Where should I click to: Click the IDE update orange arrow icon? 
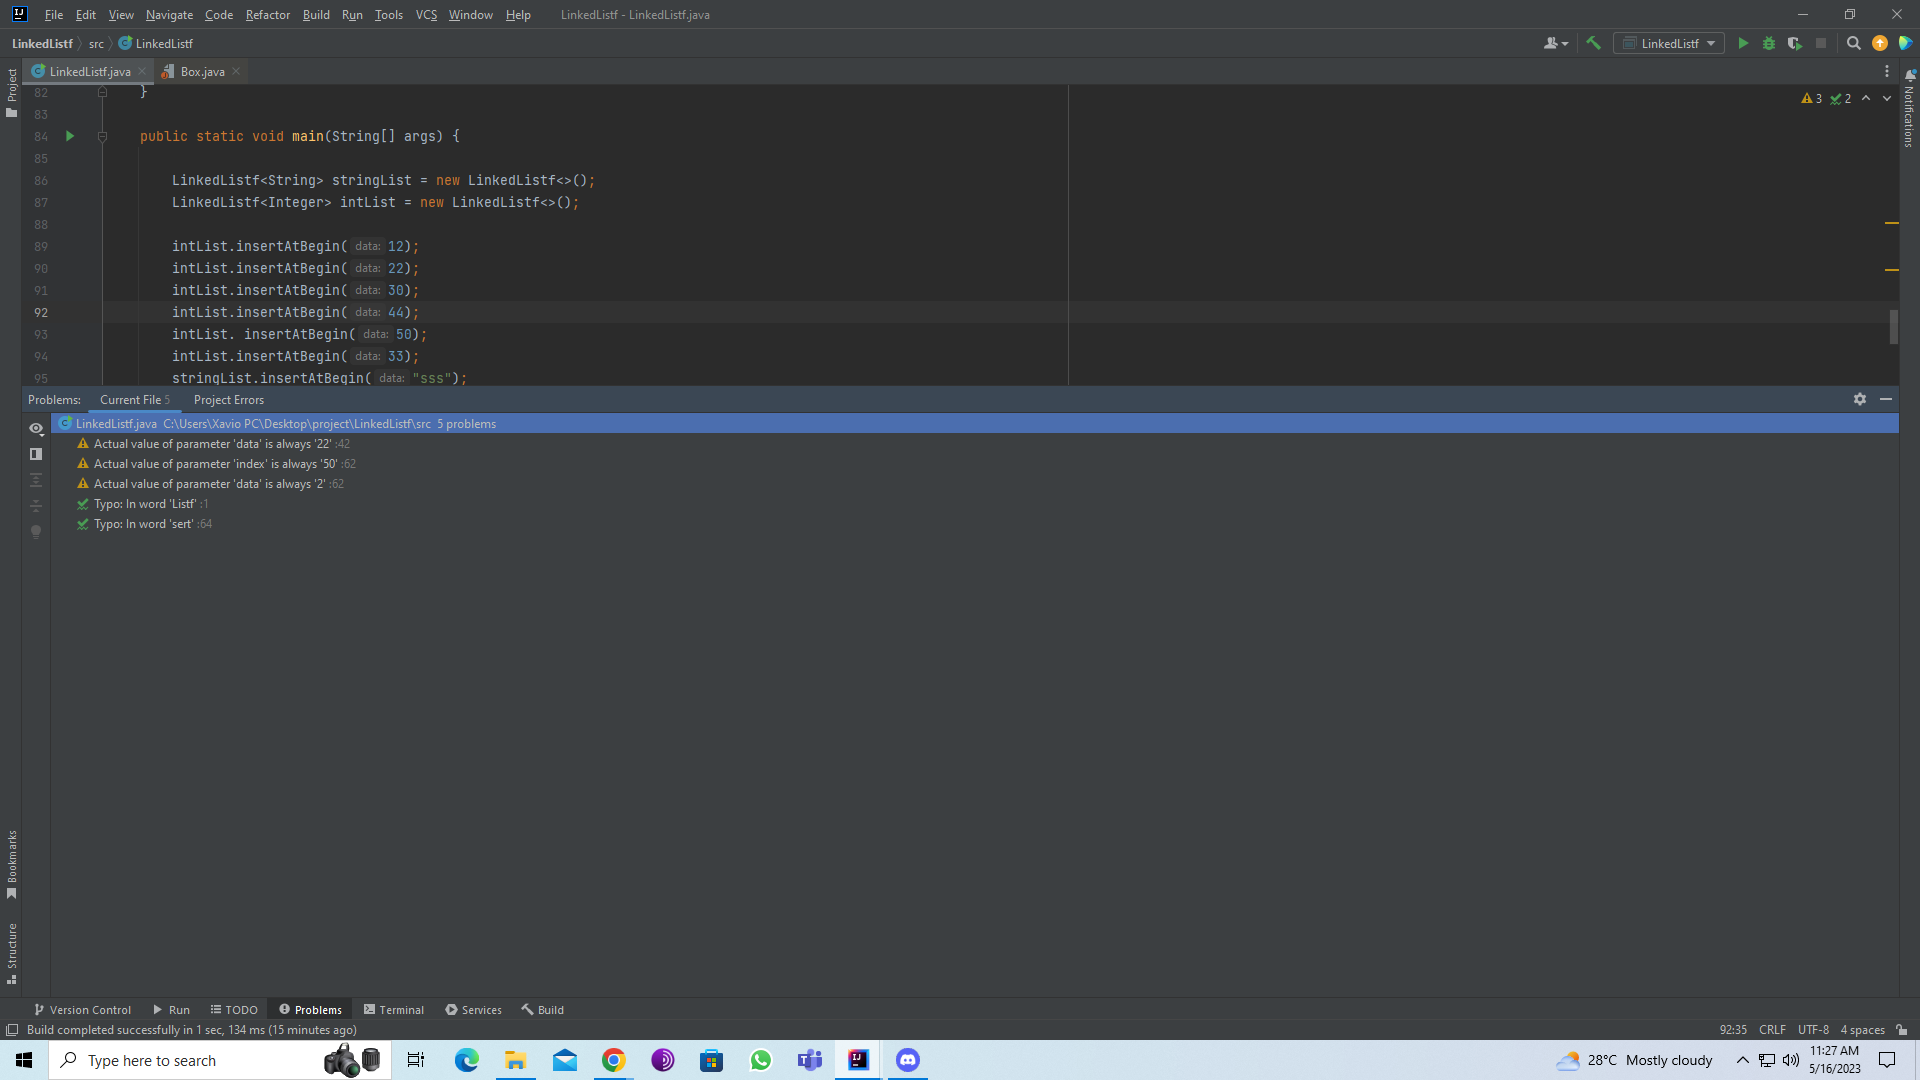tap(1880, 43)
